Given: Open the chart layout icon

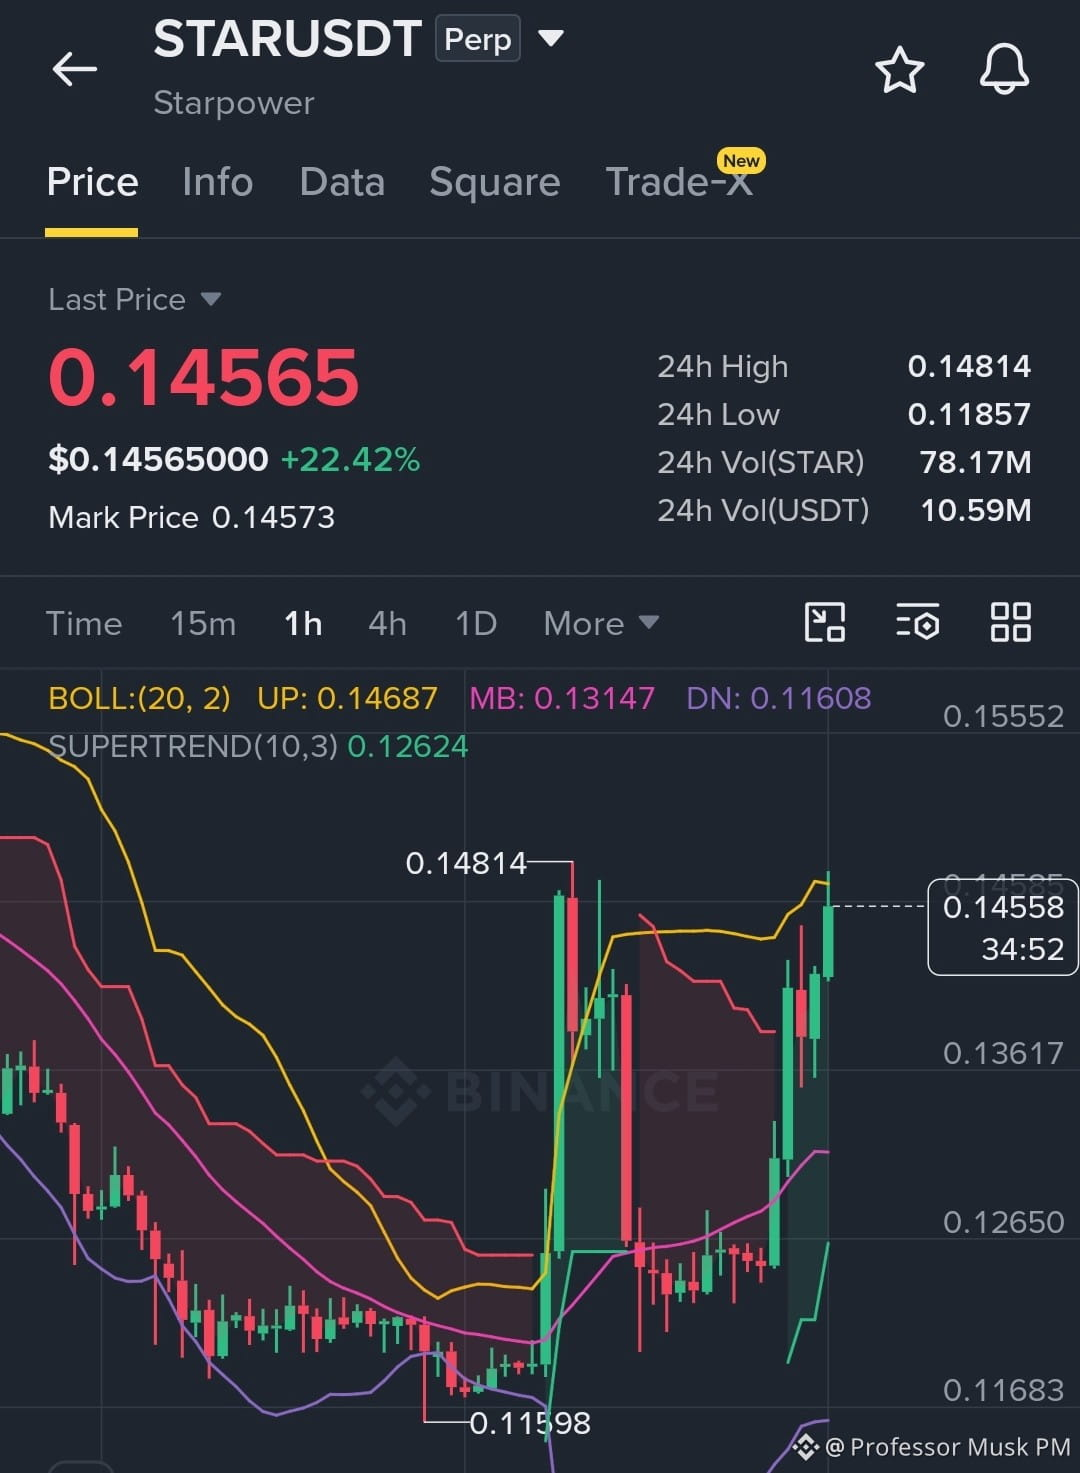Looking at the screenshot, I should 825,622.
